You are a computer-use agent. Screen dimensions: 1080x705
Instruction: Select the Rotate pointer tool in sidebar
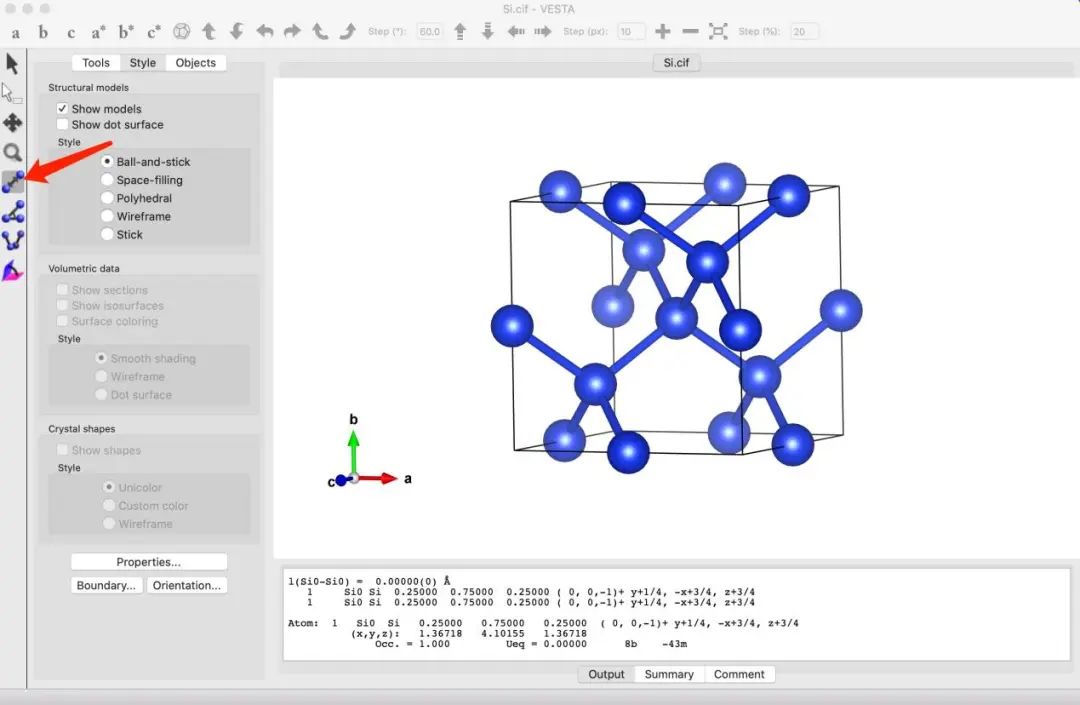[12, 64]
